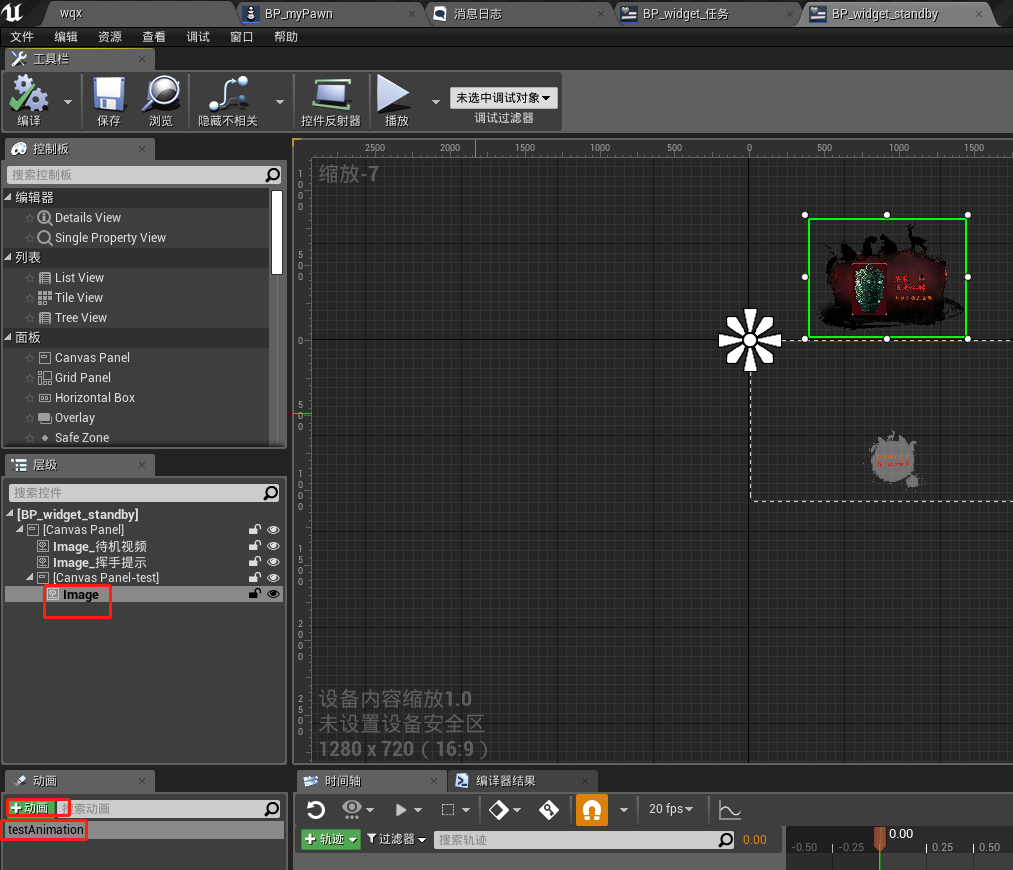
Task: Toggle the lock on the Image widget
Action: tap(254, 593)
